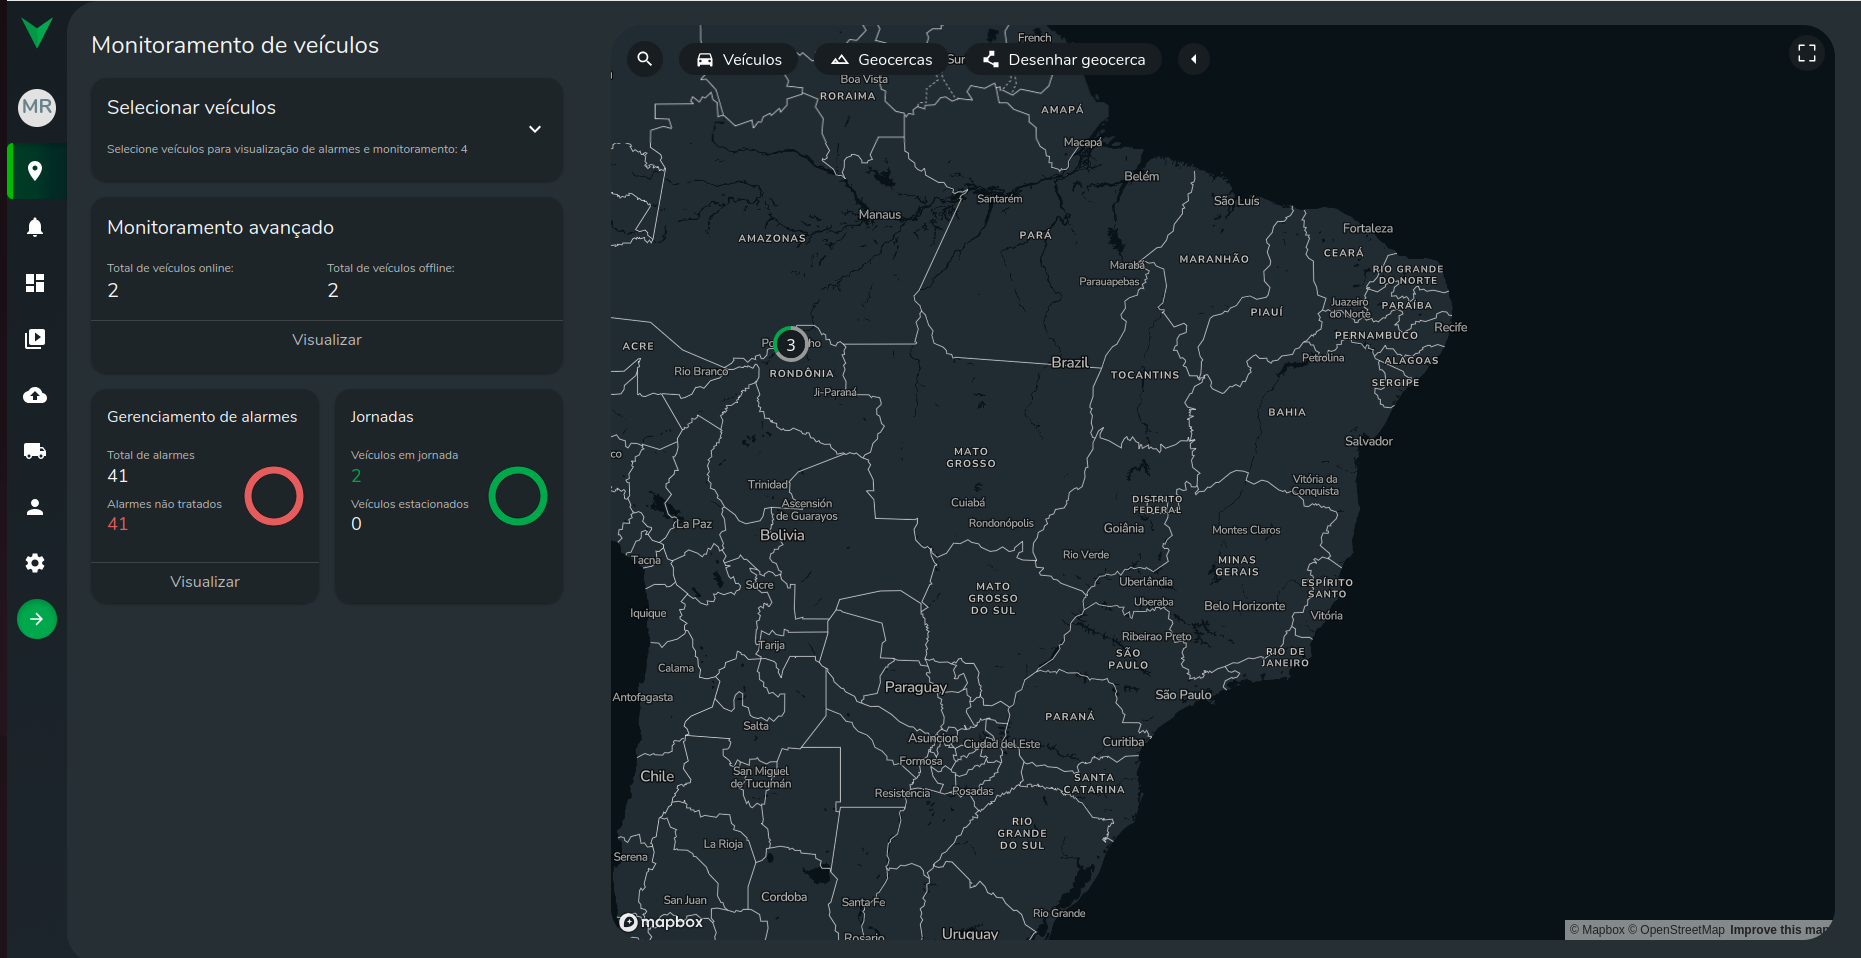Open the notifications bell in the sidebar
The image size is (1861, 958).
[x=36, y=227]
